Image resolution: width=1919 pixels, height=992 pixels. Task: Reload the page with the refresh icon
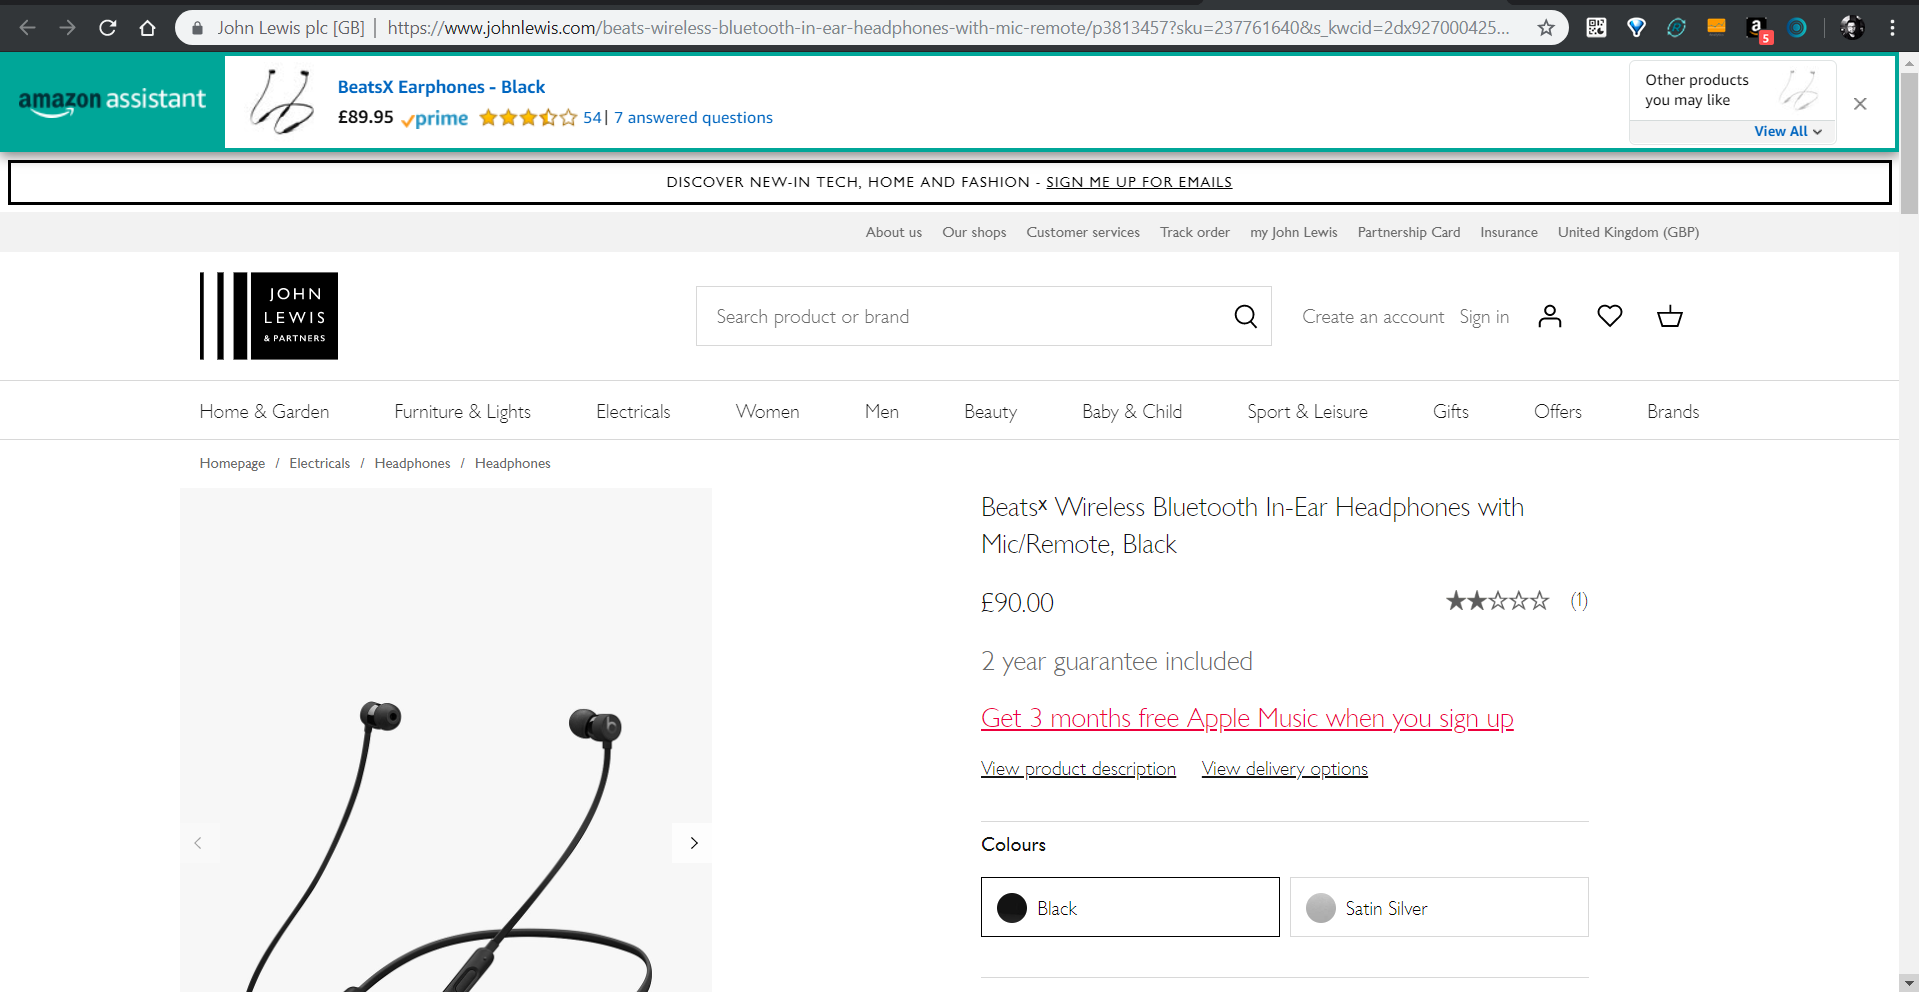(108, 28)
